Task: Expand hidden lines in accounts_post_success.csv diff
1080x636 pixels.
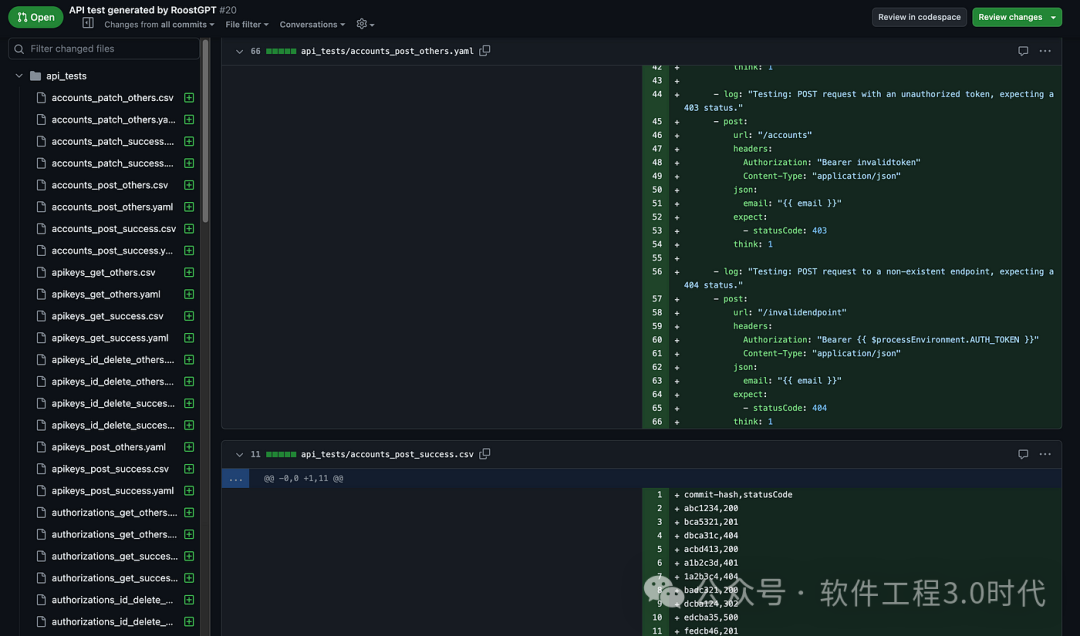Action: [236, 478]
